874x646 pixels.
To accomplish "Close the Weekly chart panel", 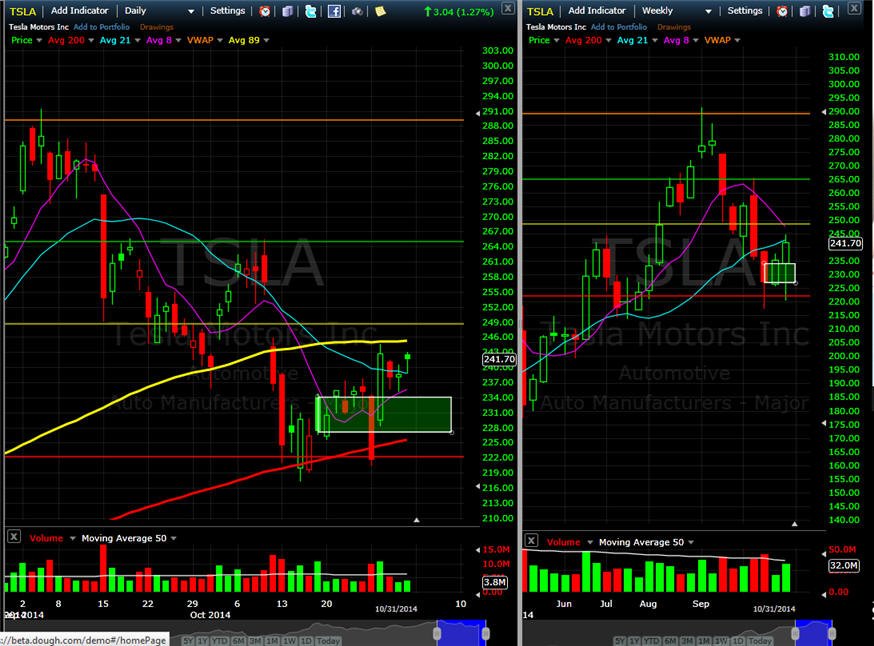I will point(854,8).
